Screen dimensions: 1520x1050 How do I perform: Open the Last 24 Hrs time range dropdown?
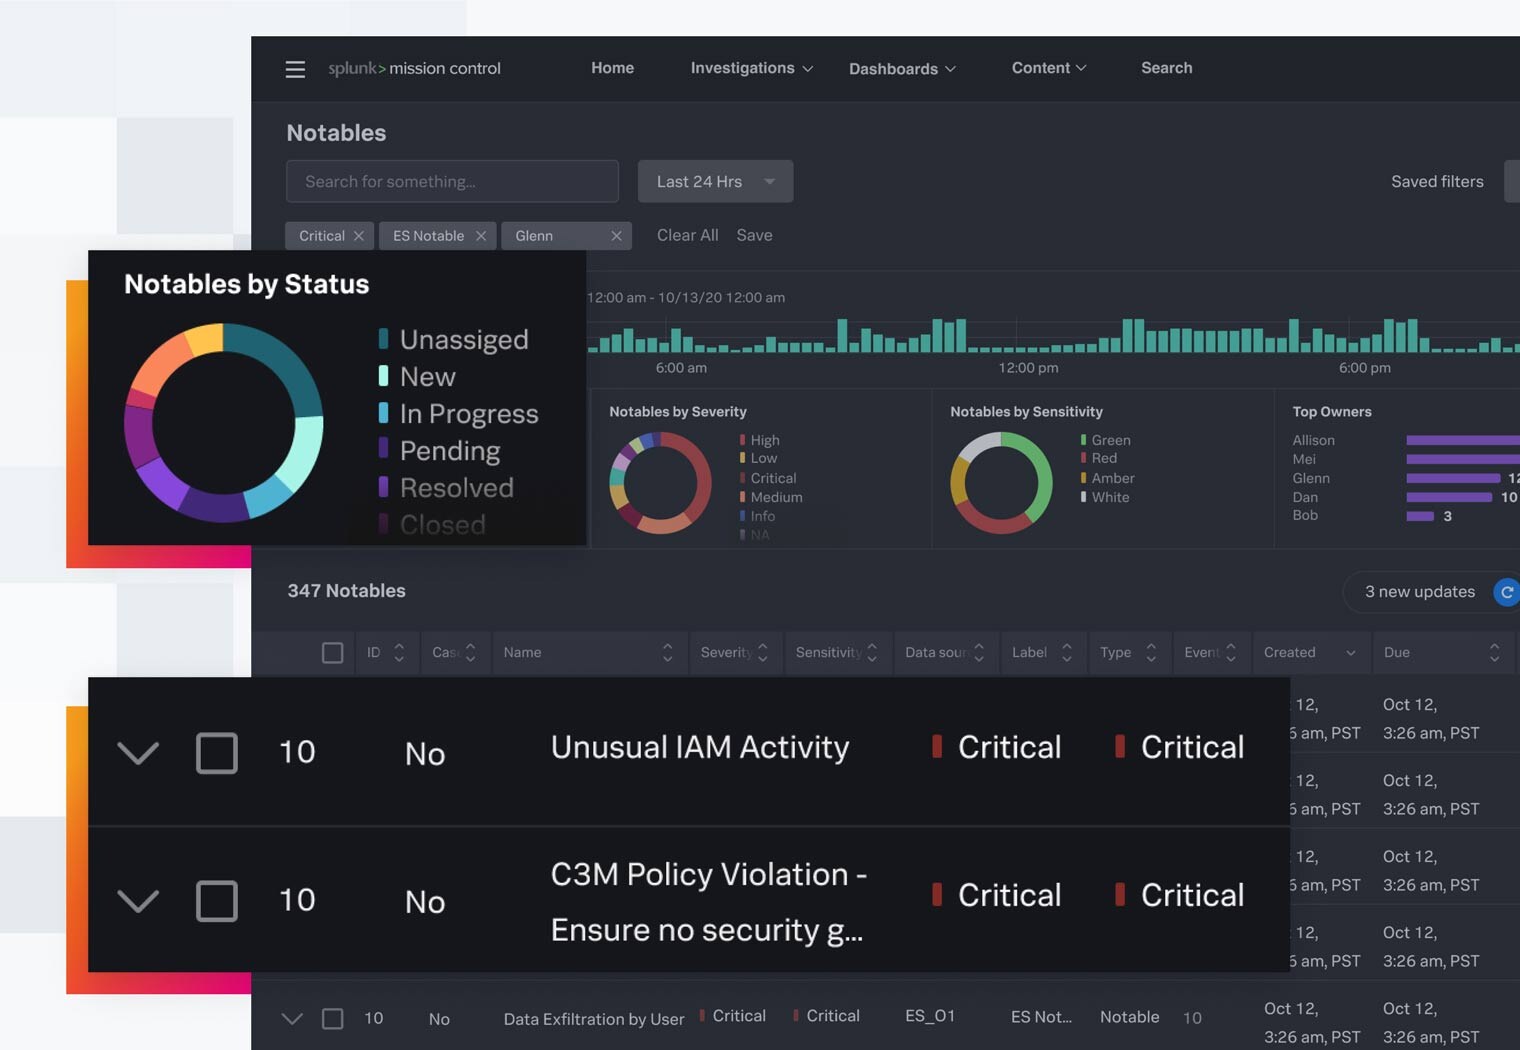click(x=715, y=182)
